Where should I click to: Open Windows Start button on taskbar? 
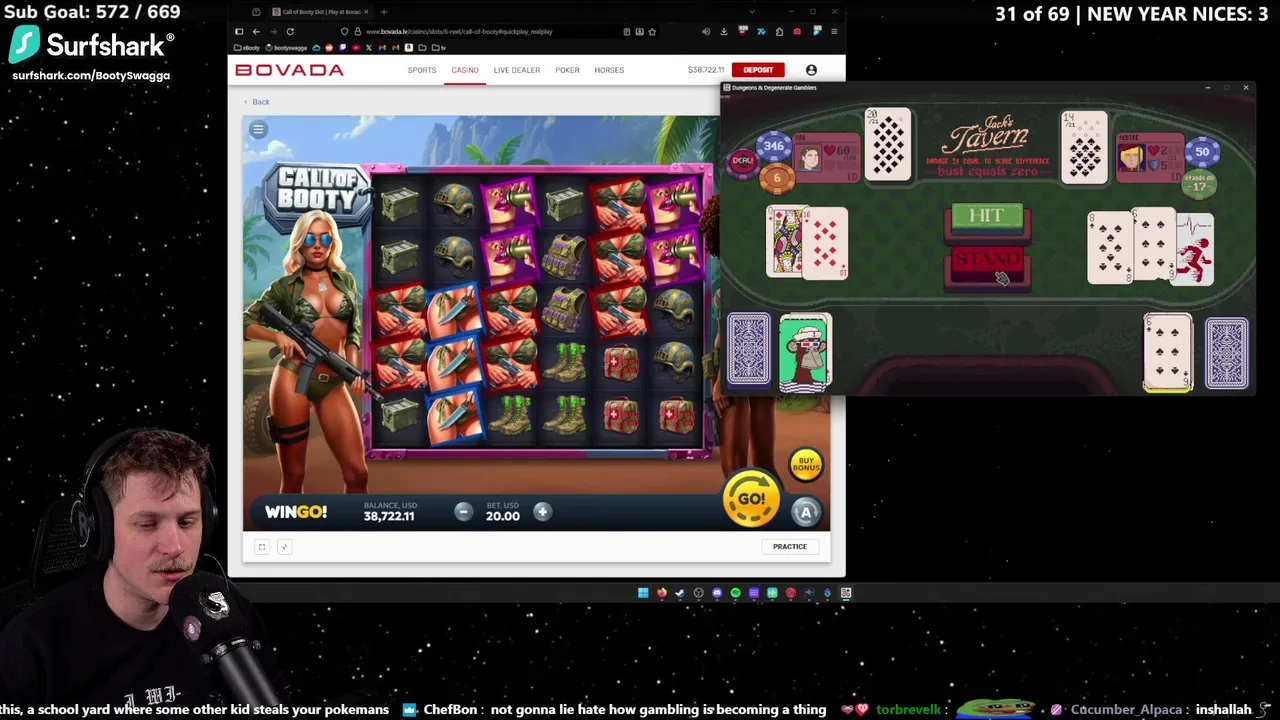click(643, 593)
